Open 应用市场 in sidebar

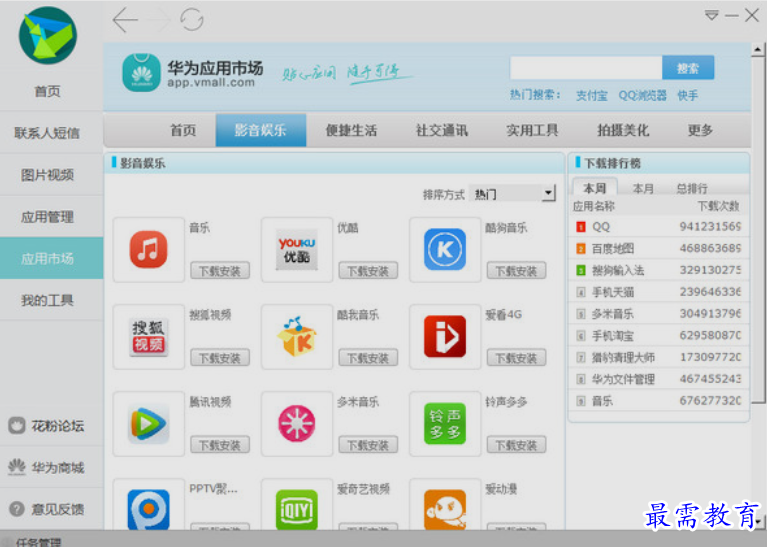coord(51,258)
